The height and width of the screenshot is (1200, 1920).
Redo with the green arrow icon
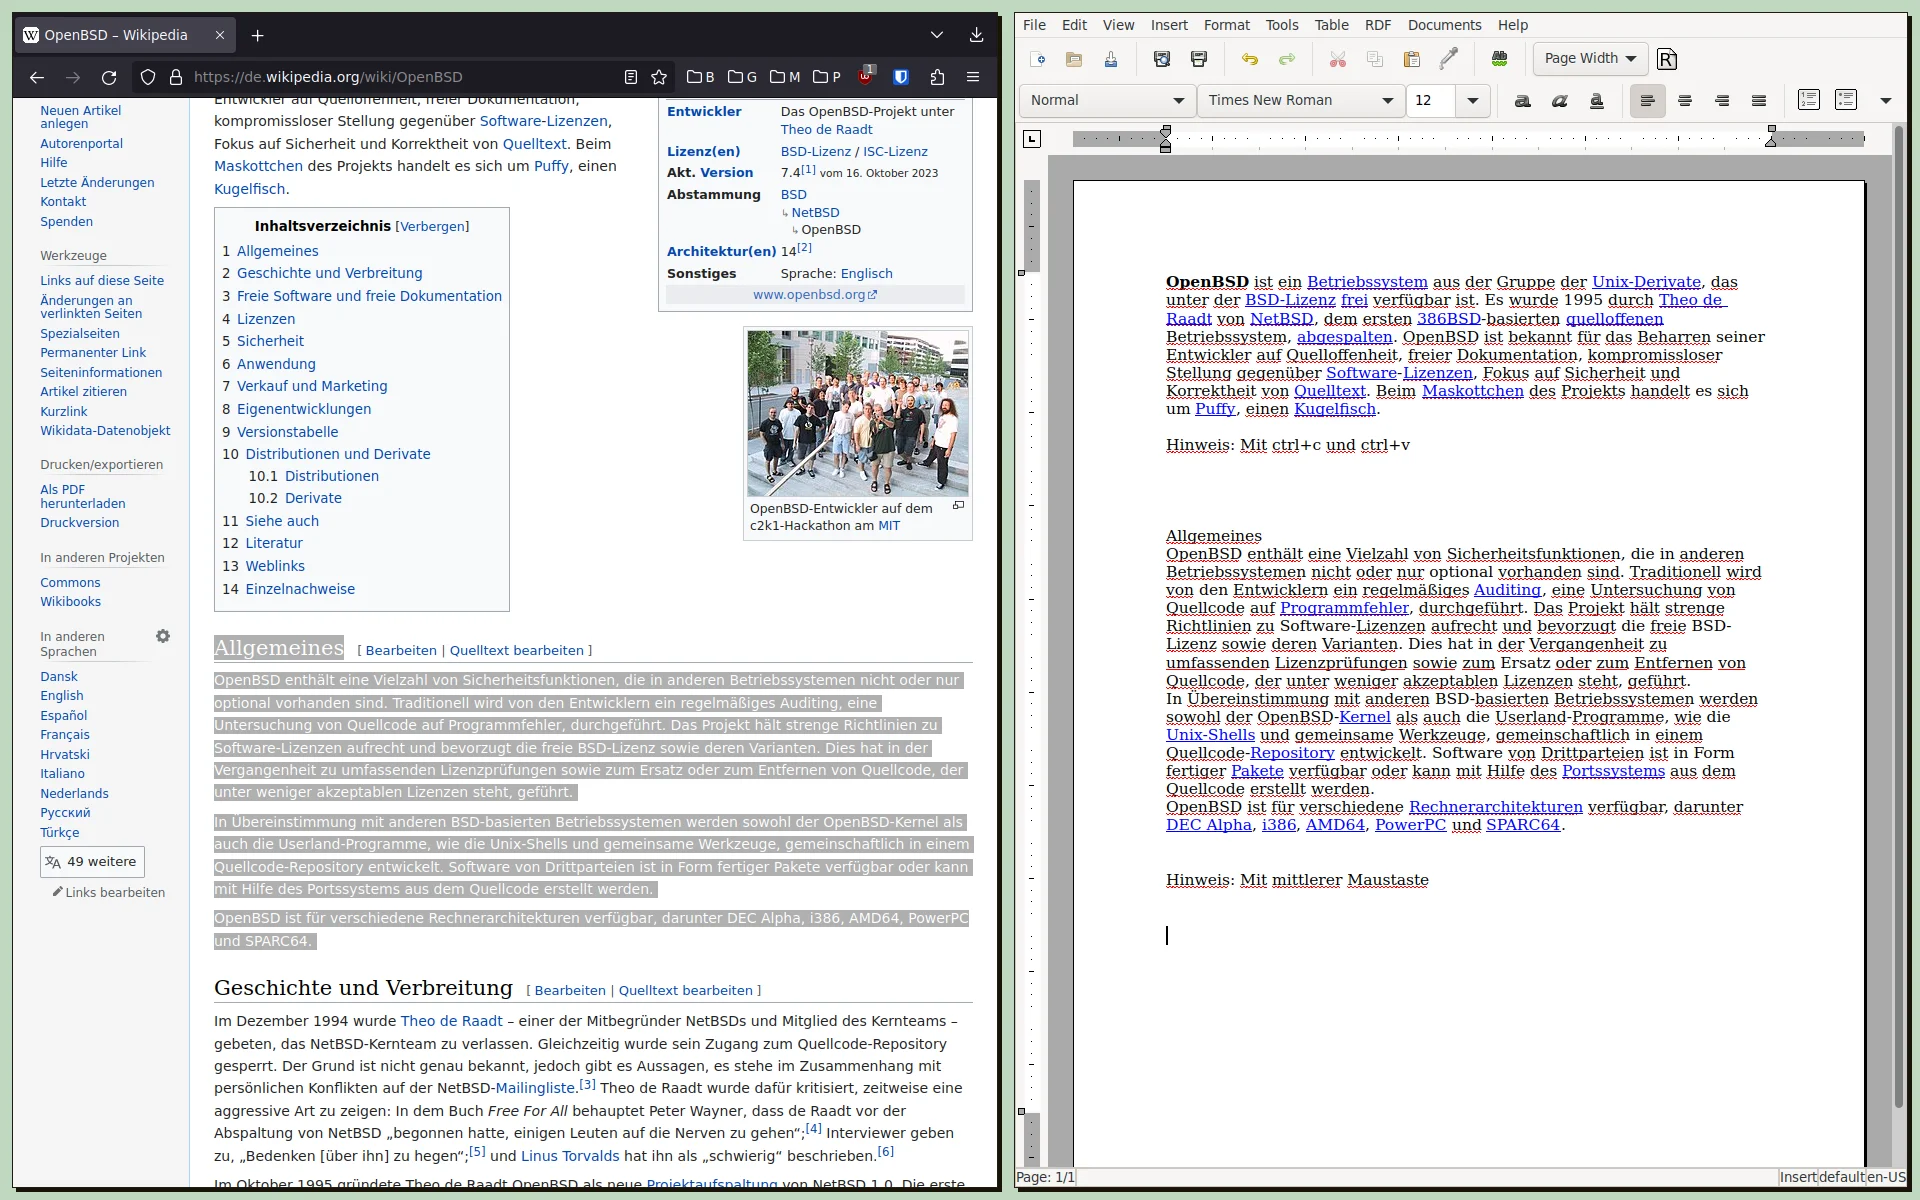click(x=1287, y=59)
